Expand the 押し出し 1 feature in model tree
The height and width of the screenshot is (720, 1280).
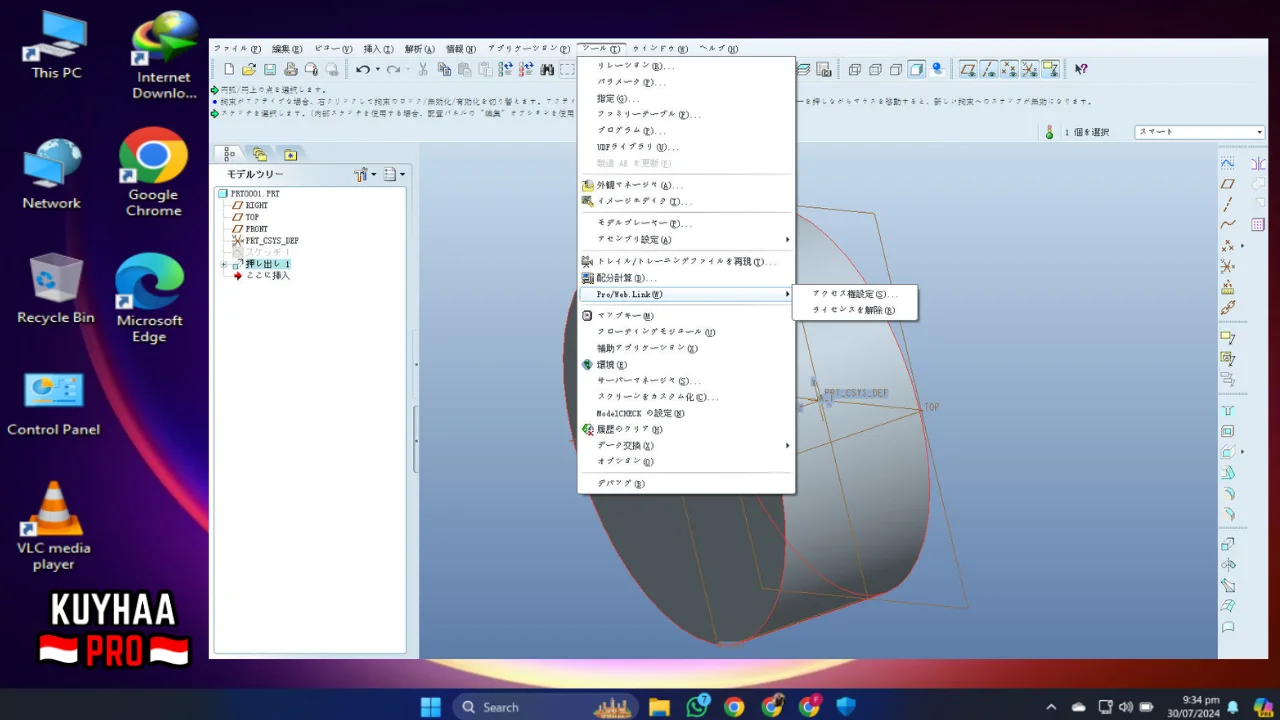[224, 265]
